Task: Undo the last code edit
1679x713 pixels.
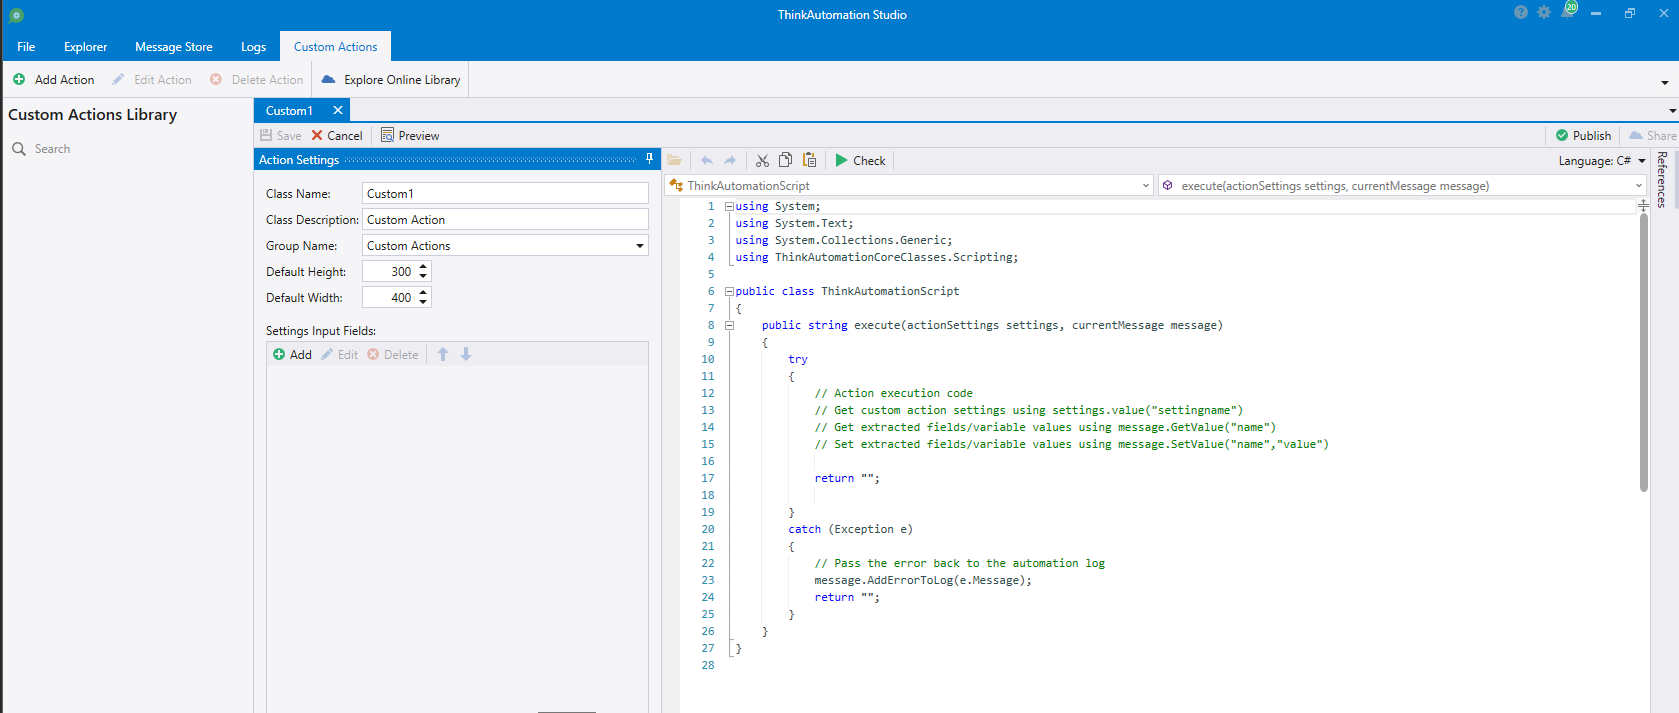Action: point(707,160)
